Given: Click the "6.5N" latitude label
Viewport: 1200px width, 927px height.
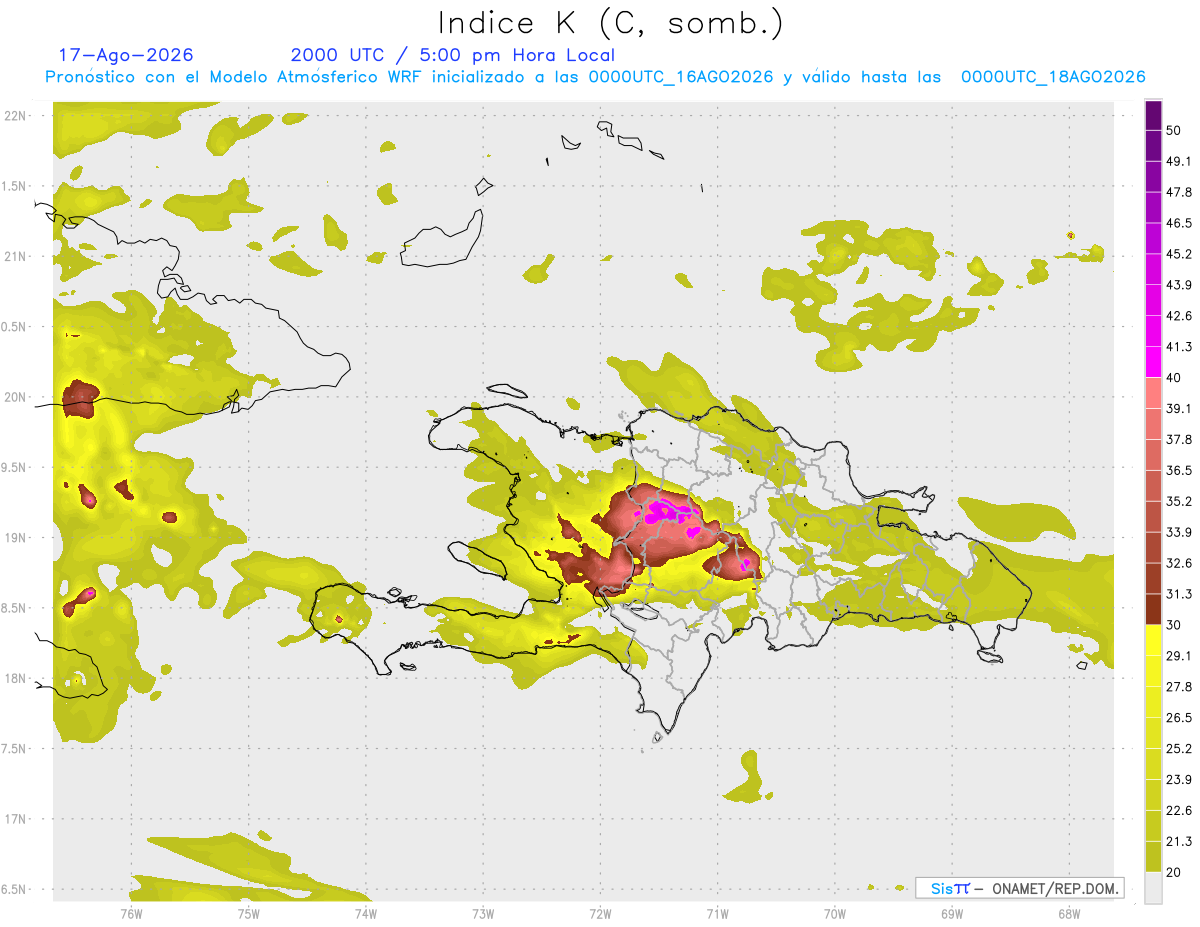Looking at the screenshot, I should (13, 889).
